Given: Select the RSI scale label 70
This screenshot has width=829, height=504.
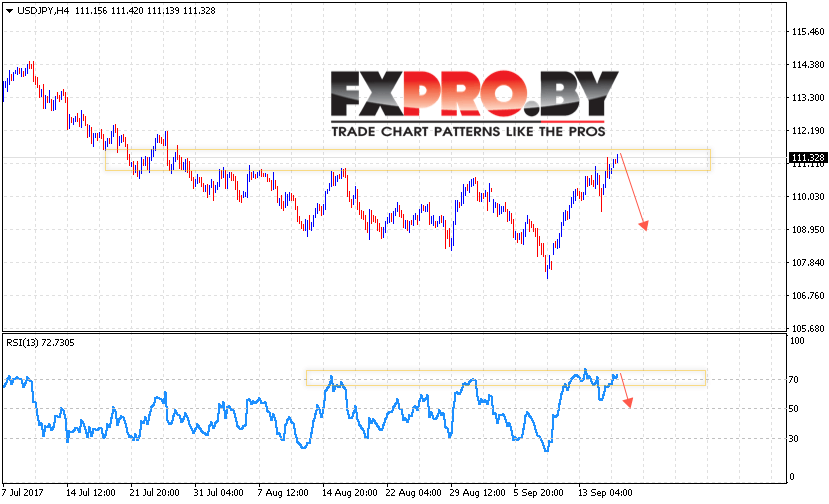Looking at the screenshot, I should (794, 380).
